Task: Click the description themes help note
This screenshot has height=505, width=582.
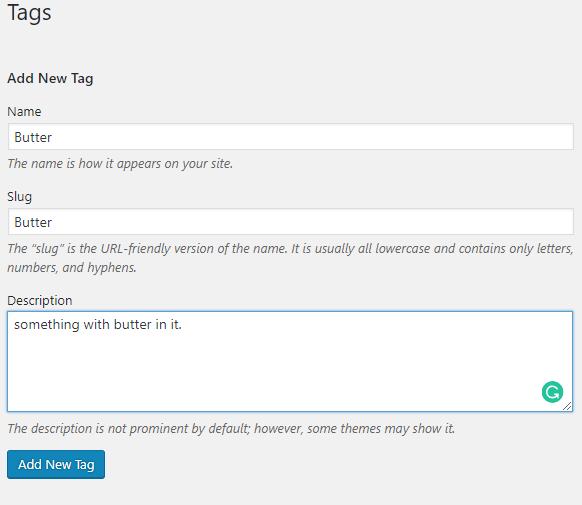Action: click(x=231, y=429)
